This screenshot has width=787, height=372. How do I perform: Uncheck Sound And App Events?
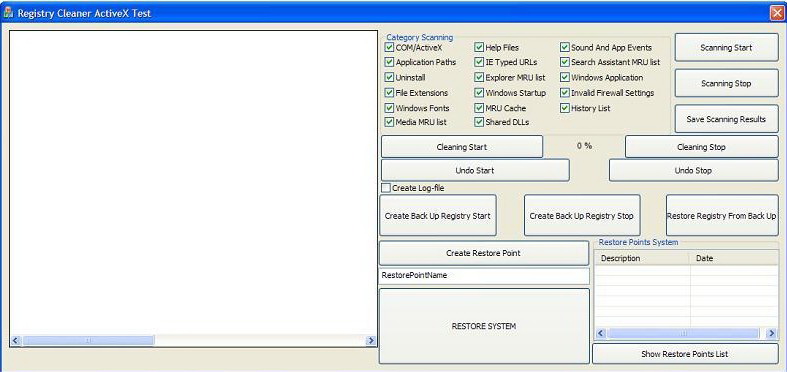[565, 47]
